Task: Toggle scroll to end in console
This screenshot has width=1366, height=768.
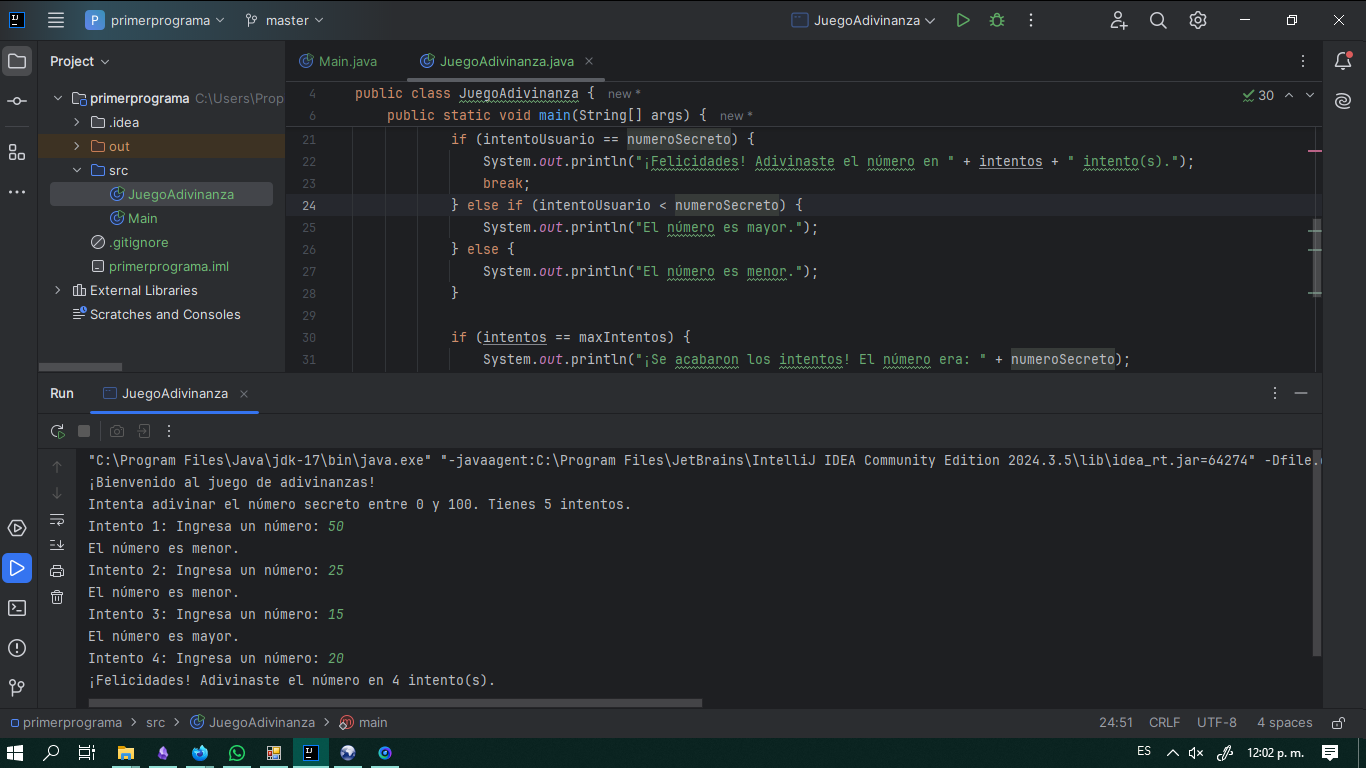Action: point(57,545)
